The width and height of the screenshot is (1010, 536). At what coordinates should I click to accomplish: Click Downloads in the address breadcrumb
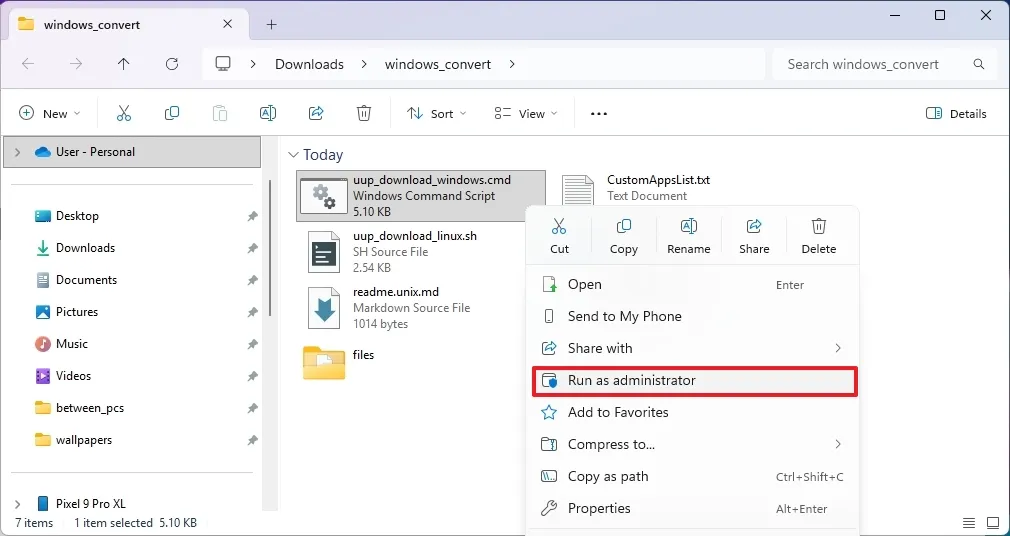point(309,64)
